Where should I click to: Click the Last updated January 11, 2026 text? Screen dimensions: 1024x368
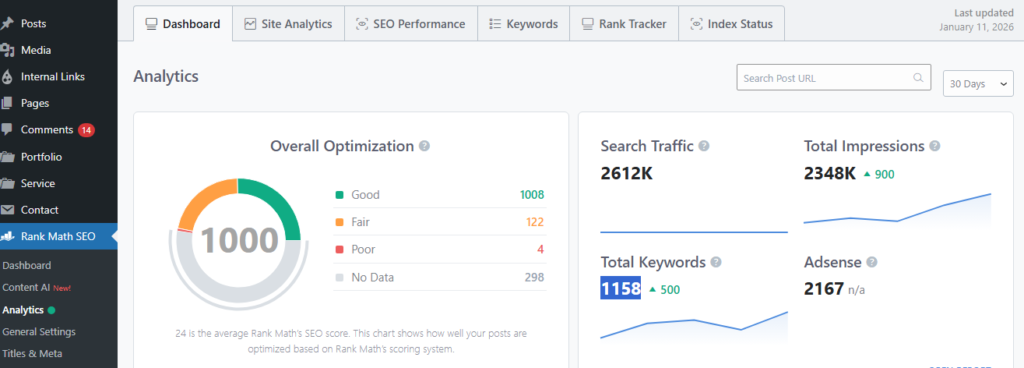(x=977, y=20)
